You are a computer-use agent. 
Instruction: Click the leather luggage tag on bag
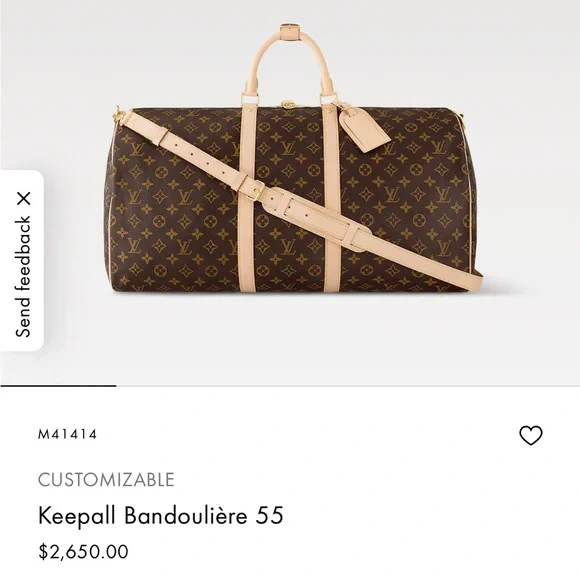point(364,128)
